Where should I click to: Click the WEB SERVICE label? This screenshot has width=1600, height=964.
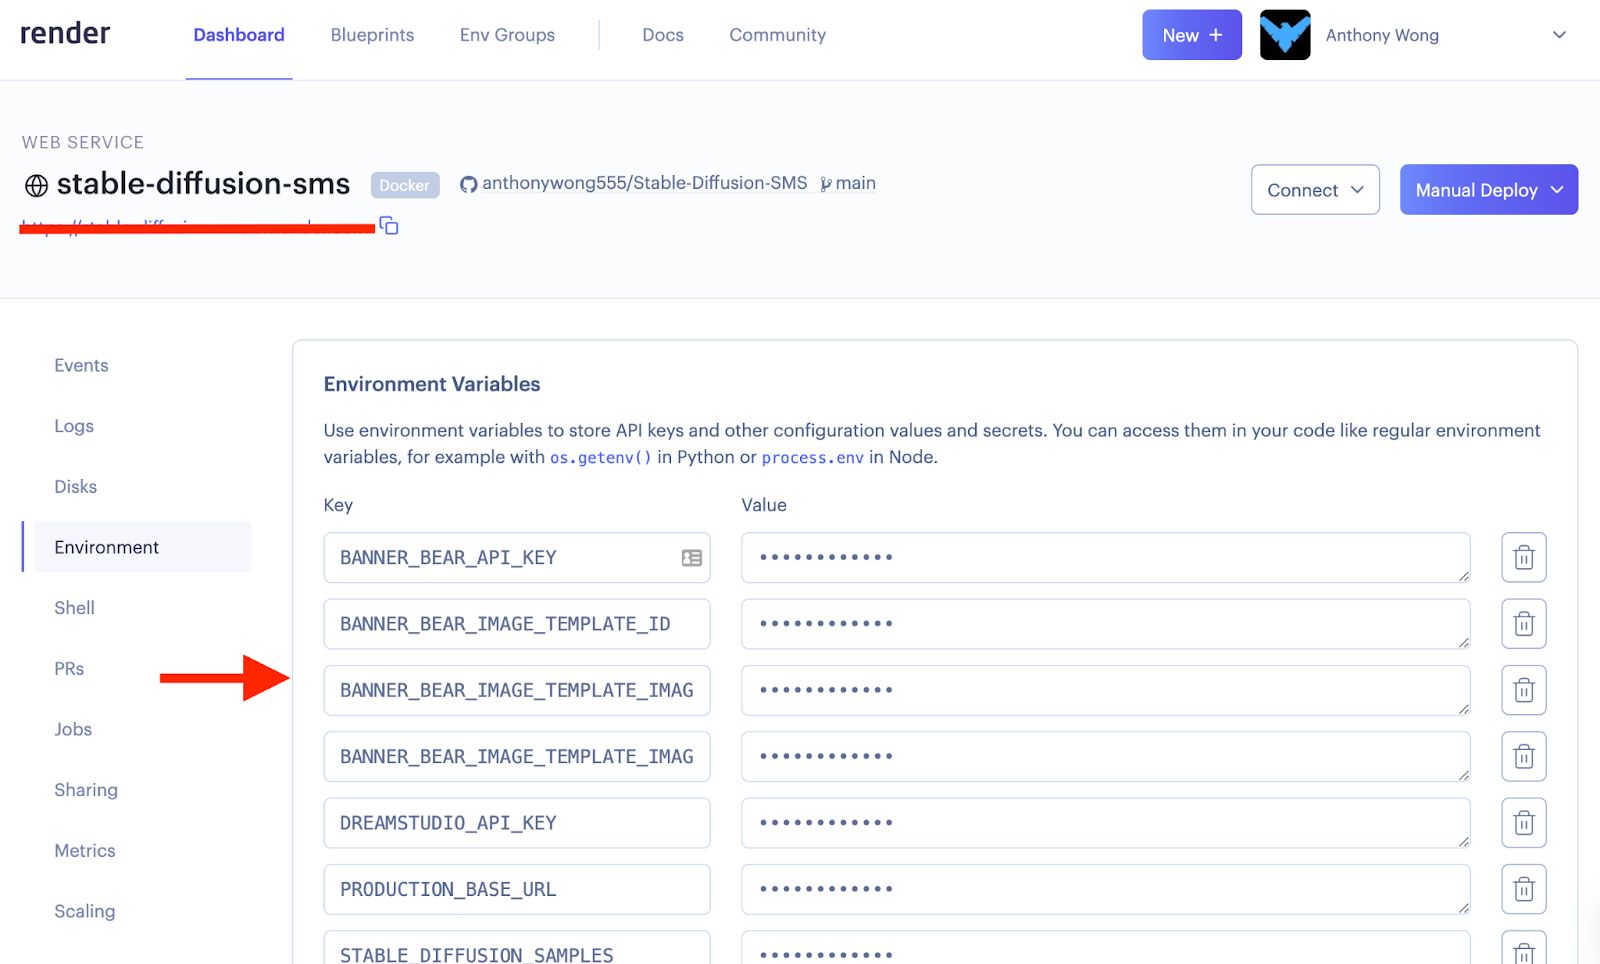83,142
